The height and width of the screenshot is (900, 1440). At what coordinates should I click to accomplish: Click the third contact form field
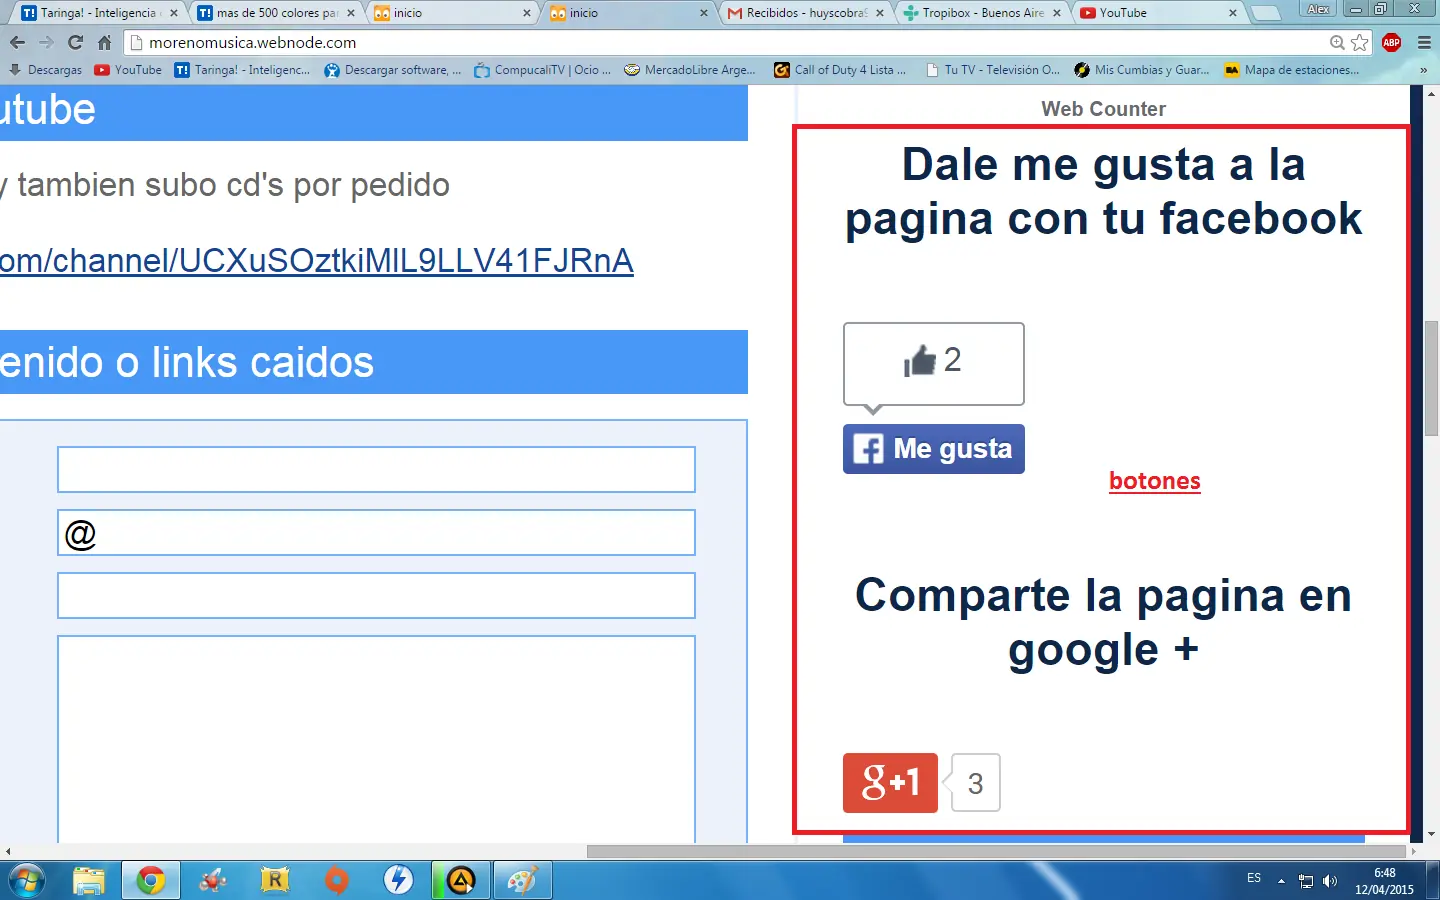376,596
